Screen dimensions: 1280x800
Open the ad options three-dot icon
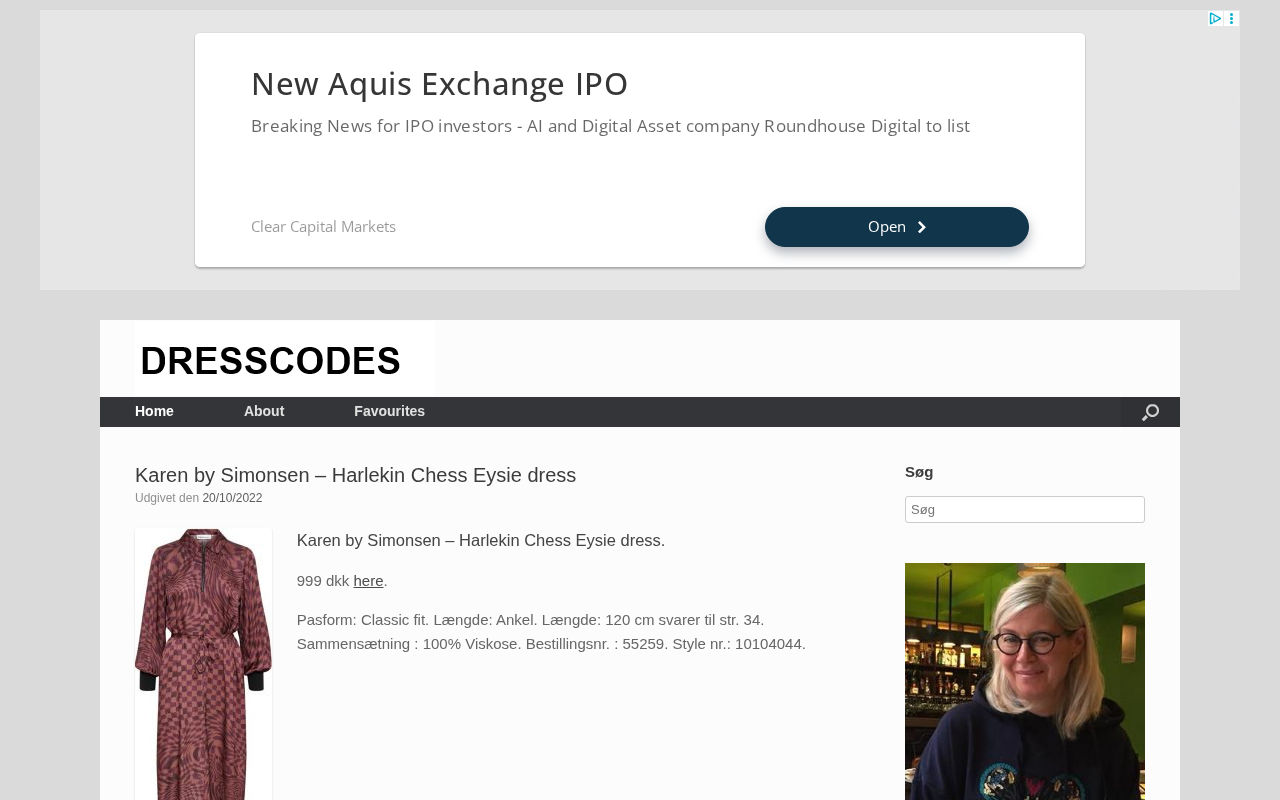1231,18
